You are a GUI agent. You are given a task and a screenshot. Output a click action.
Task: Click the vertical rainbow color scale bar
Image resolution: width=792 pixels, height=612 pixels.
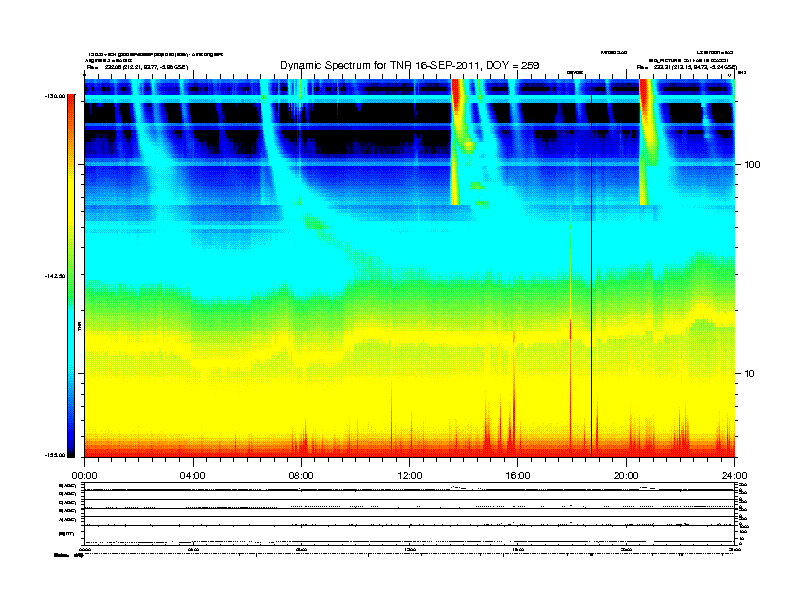pos(71,276)
